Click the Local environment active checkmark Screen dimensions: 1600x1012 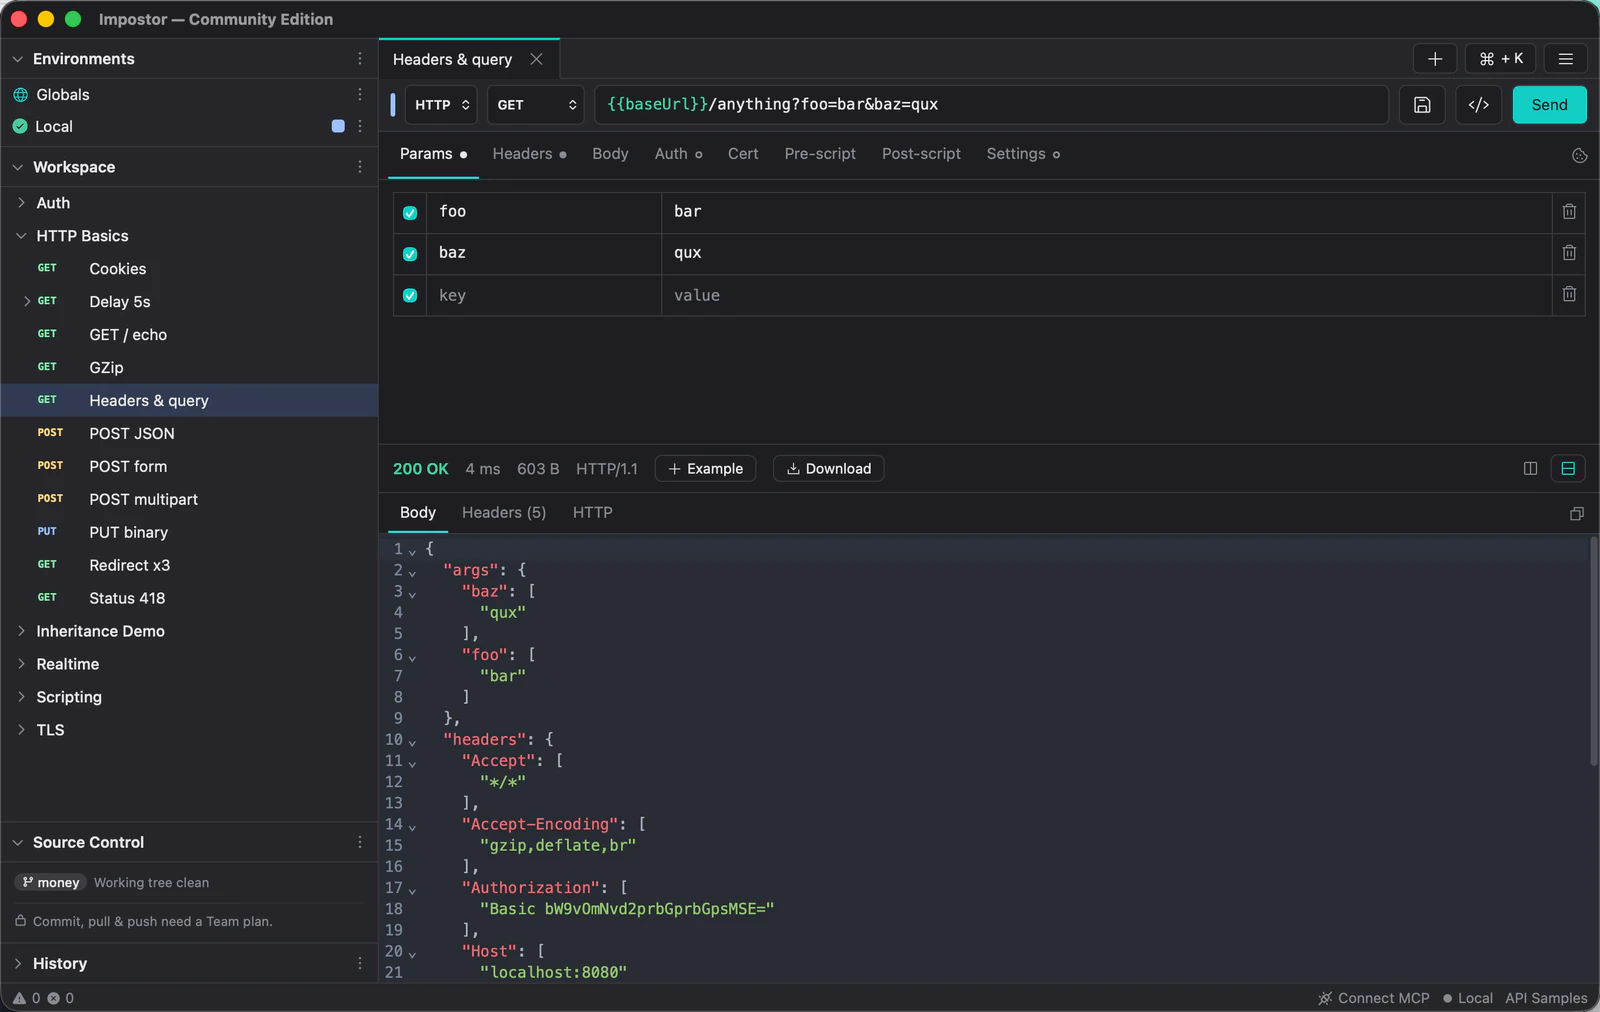point(20,126)
